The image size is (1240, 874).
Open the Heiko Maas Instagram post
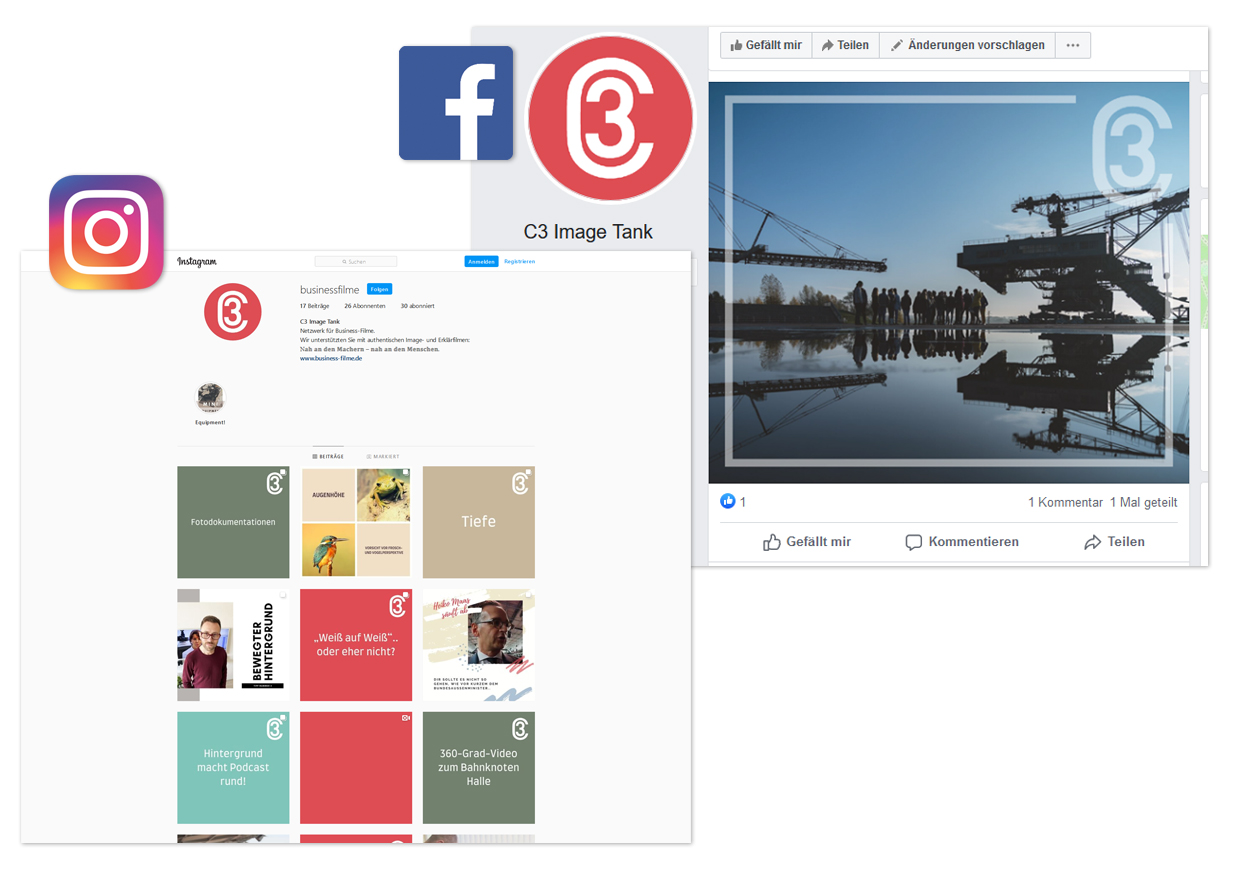pos(479,645)
